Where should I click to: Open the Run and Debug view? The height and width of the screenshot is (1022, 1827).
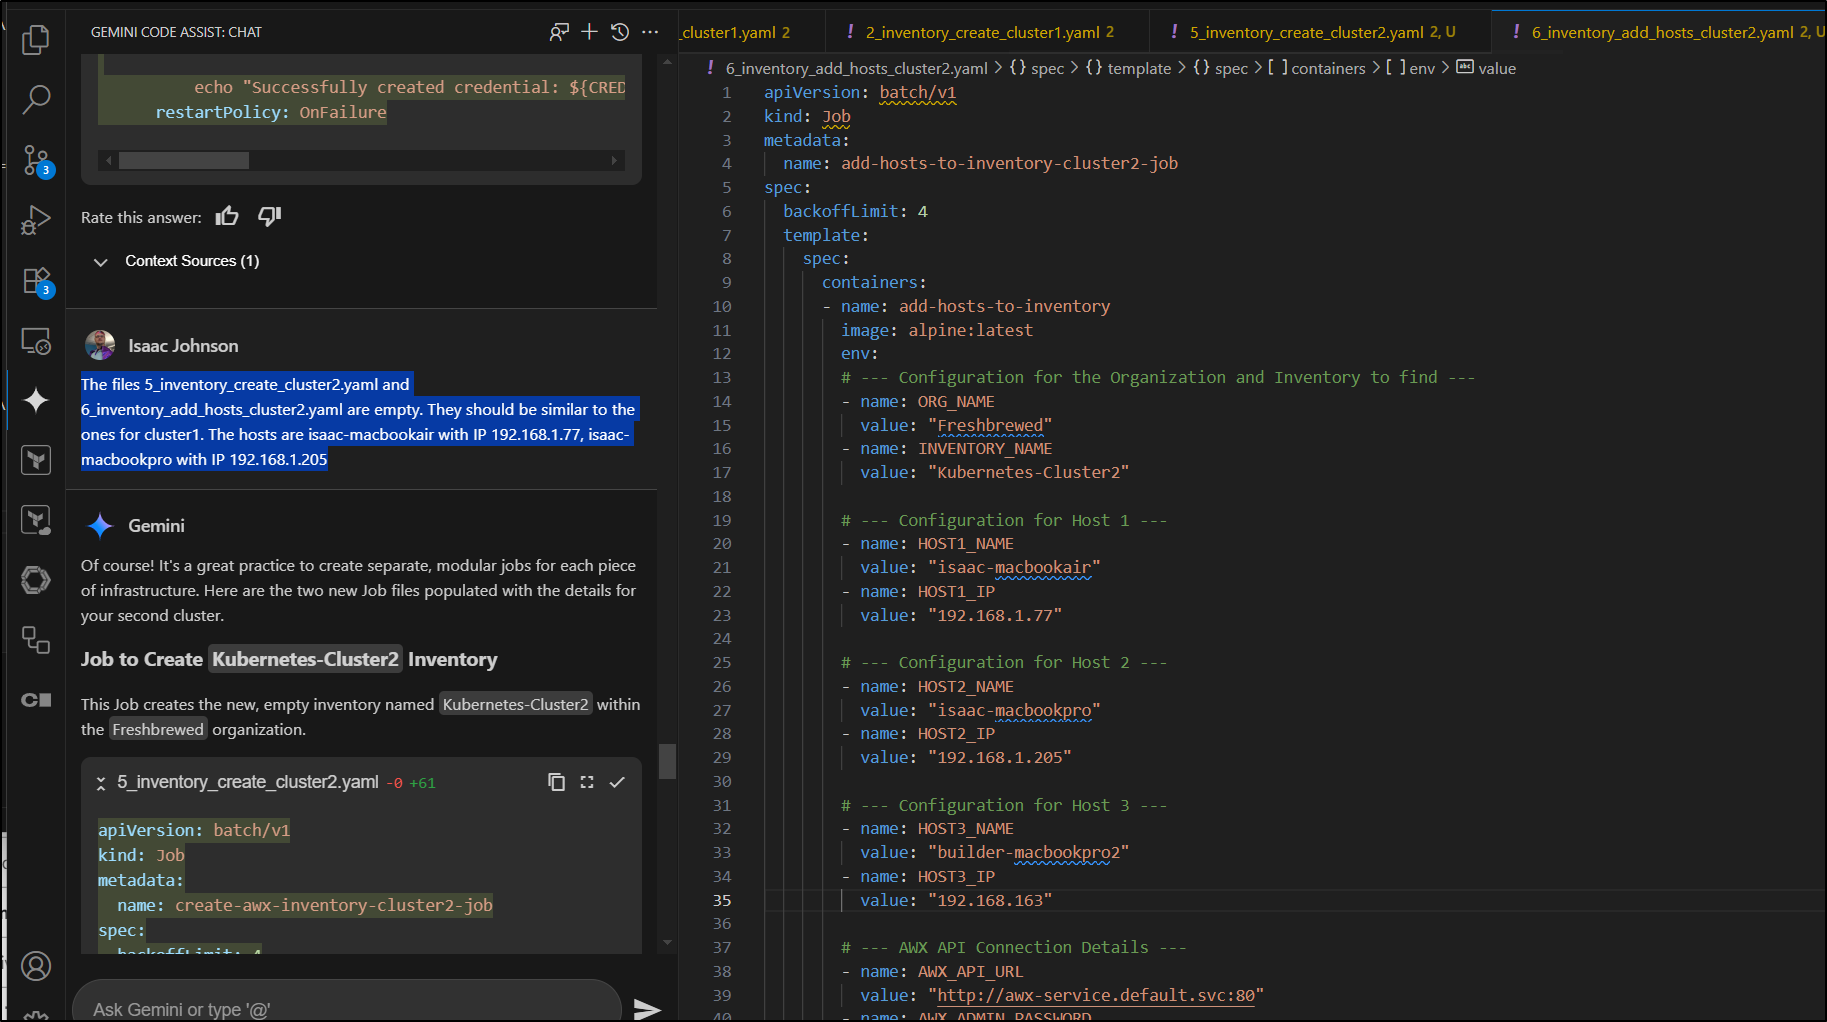[x=36, y=220]
